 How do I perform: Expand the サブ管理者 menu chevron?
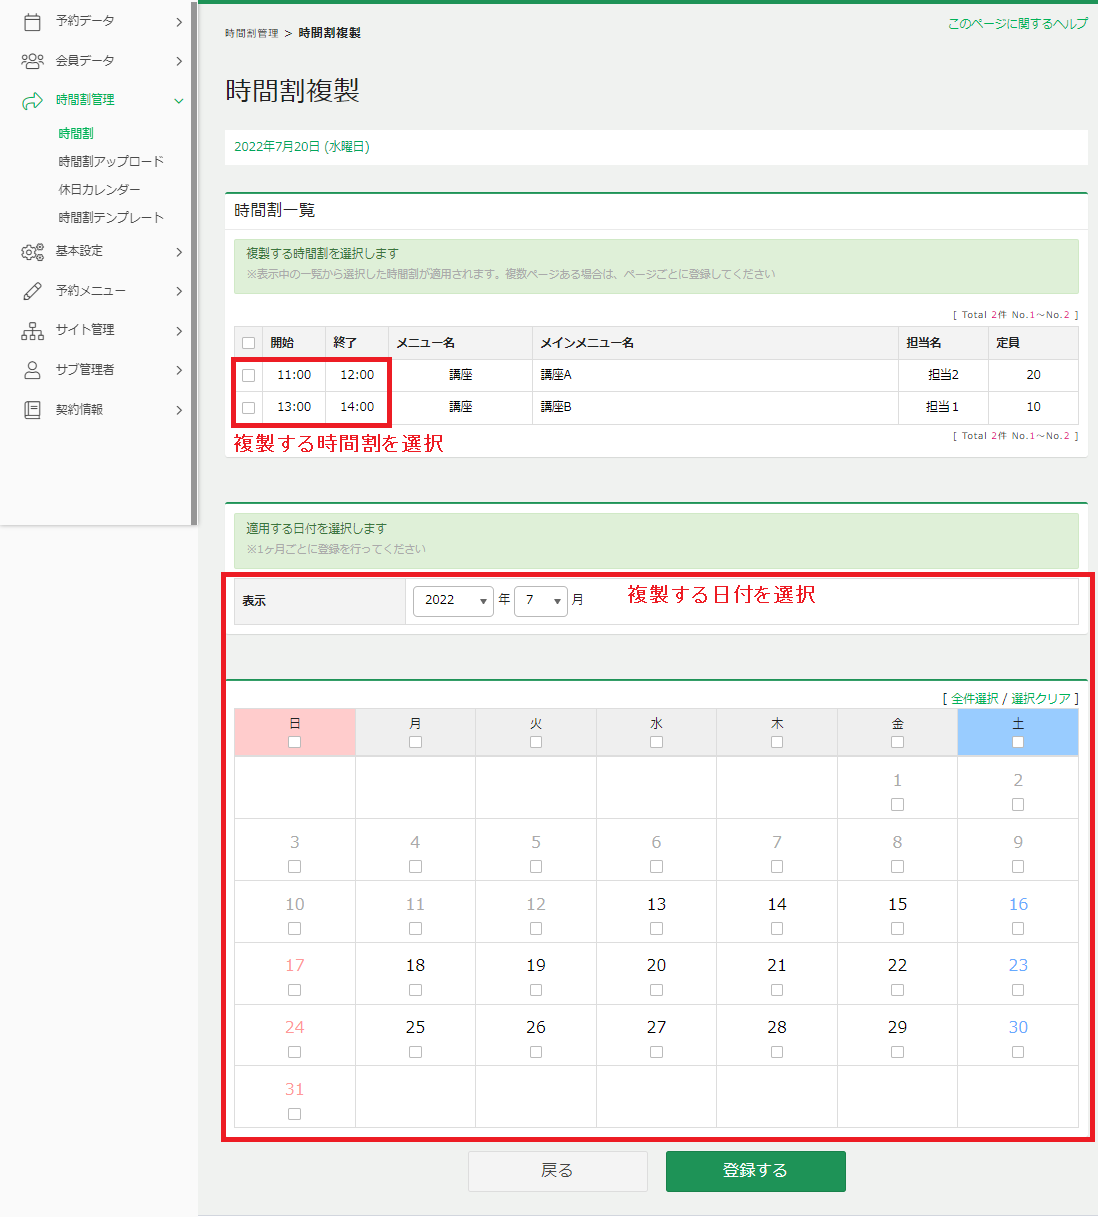(179, 370)
